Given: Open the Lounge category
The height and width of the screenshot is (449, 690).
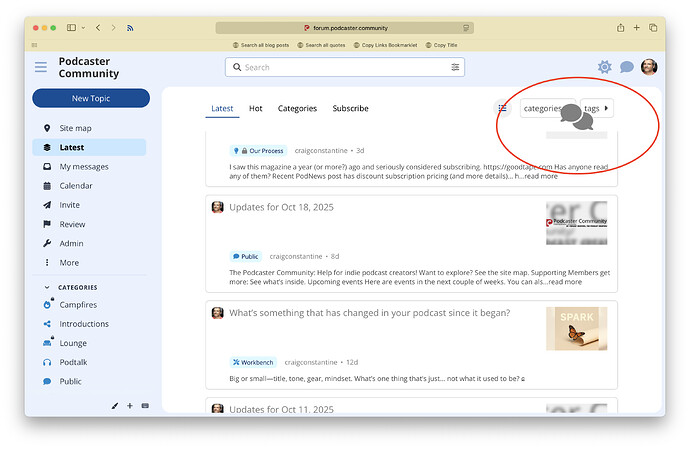Looking at the screenshot, I should 73,343.
